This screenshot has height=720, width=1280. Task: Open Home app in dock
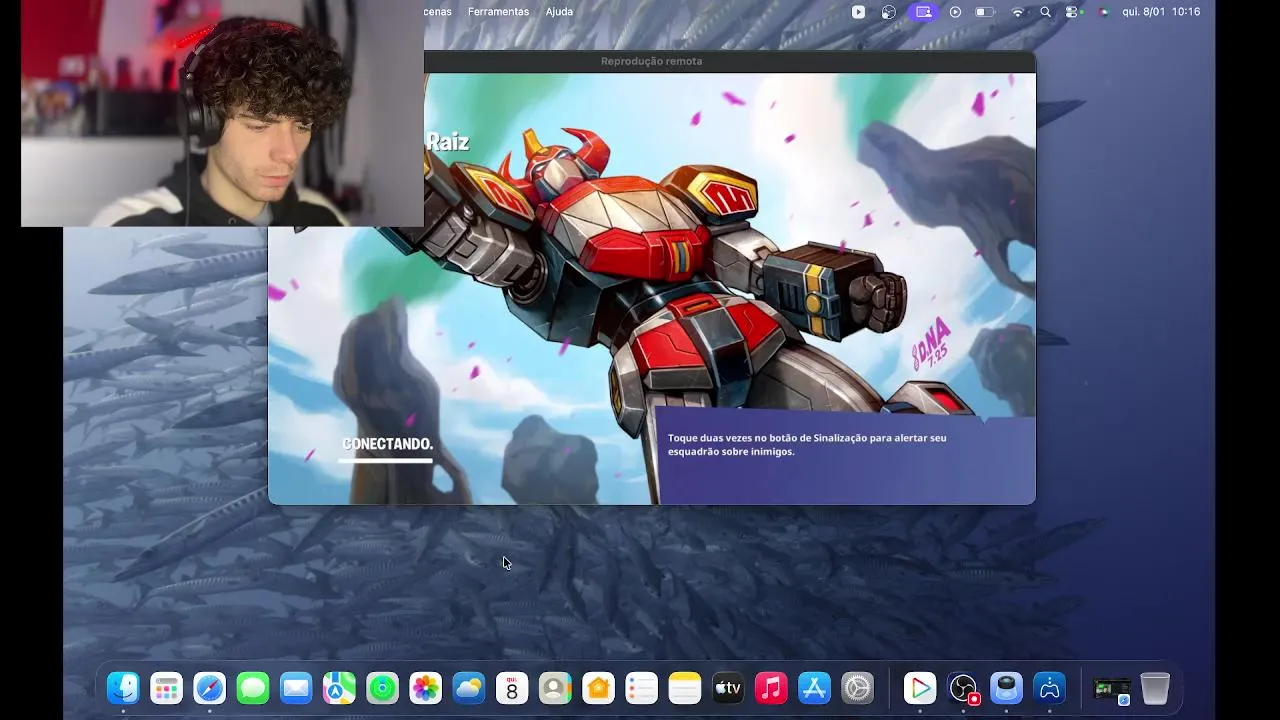coord(598,688)
